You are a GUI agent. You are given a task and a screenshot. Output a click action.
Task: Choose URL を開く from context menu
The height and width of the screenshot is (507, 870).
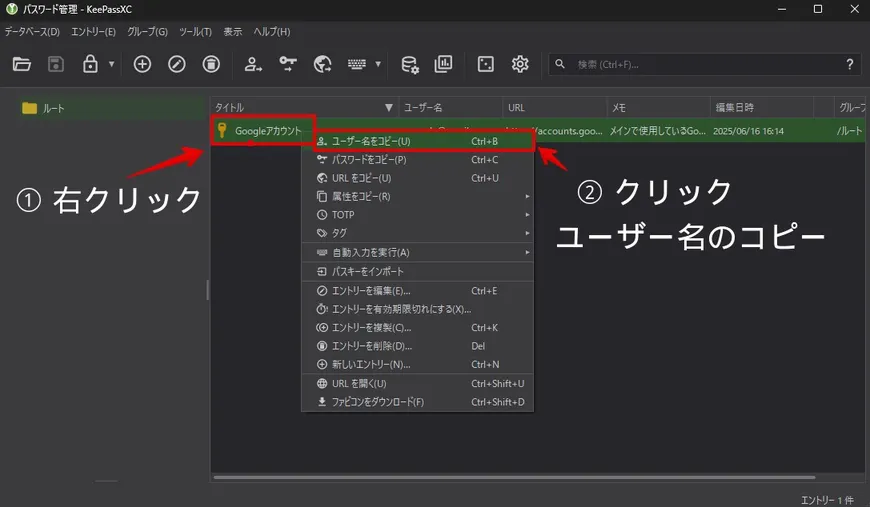[x=418, y=383]
